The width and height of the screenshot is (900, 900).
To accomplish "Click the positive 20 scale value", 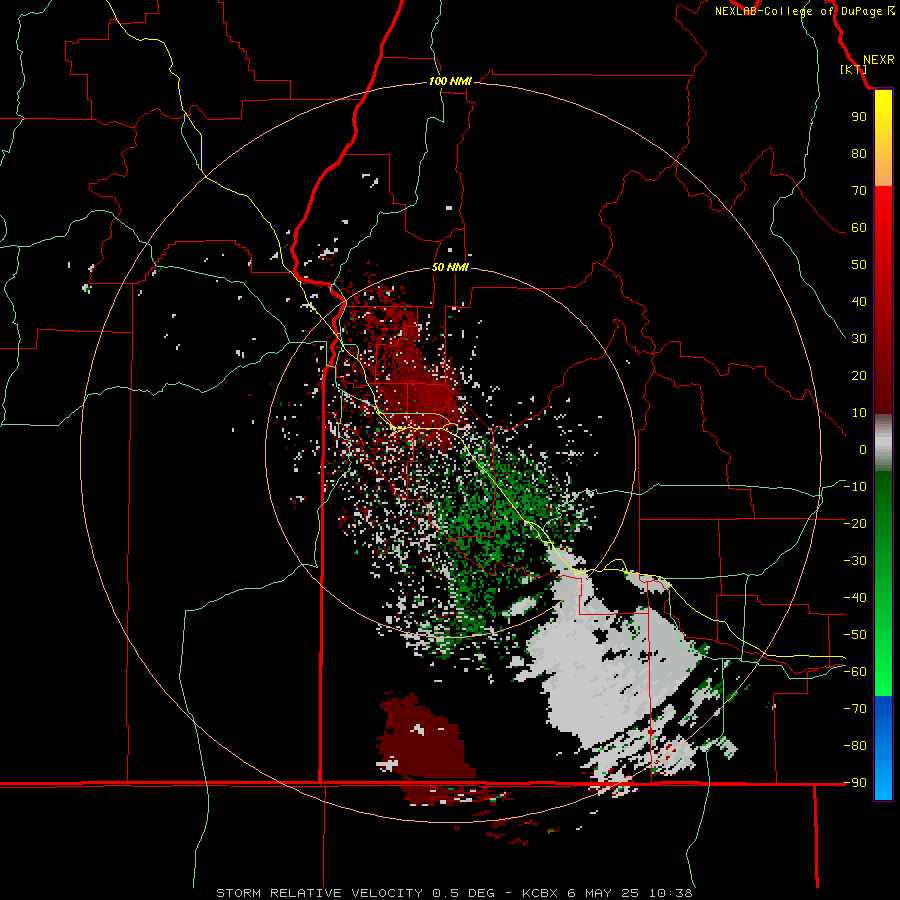I will pos(859,375).
